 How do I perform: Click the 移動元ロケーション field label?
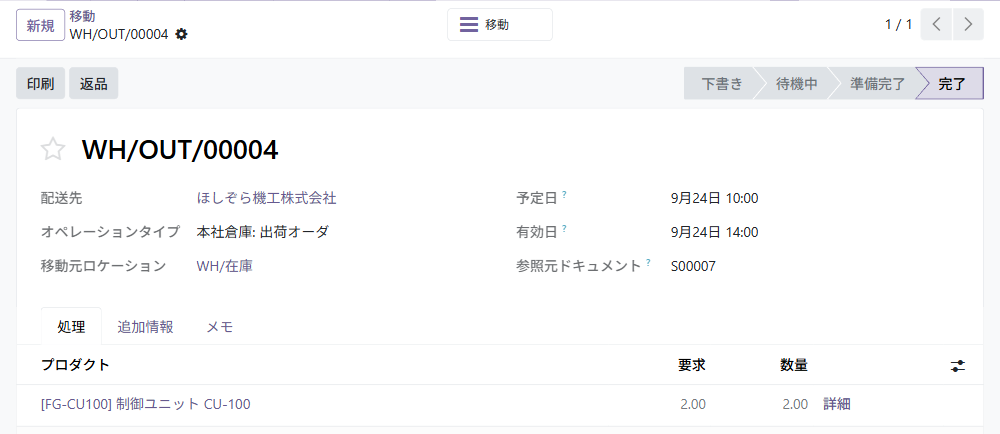tap(103, 266)
